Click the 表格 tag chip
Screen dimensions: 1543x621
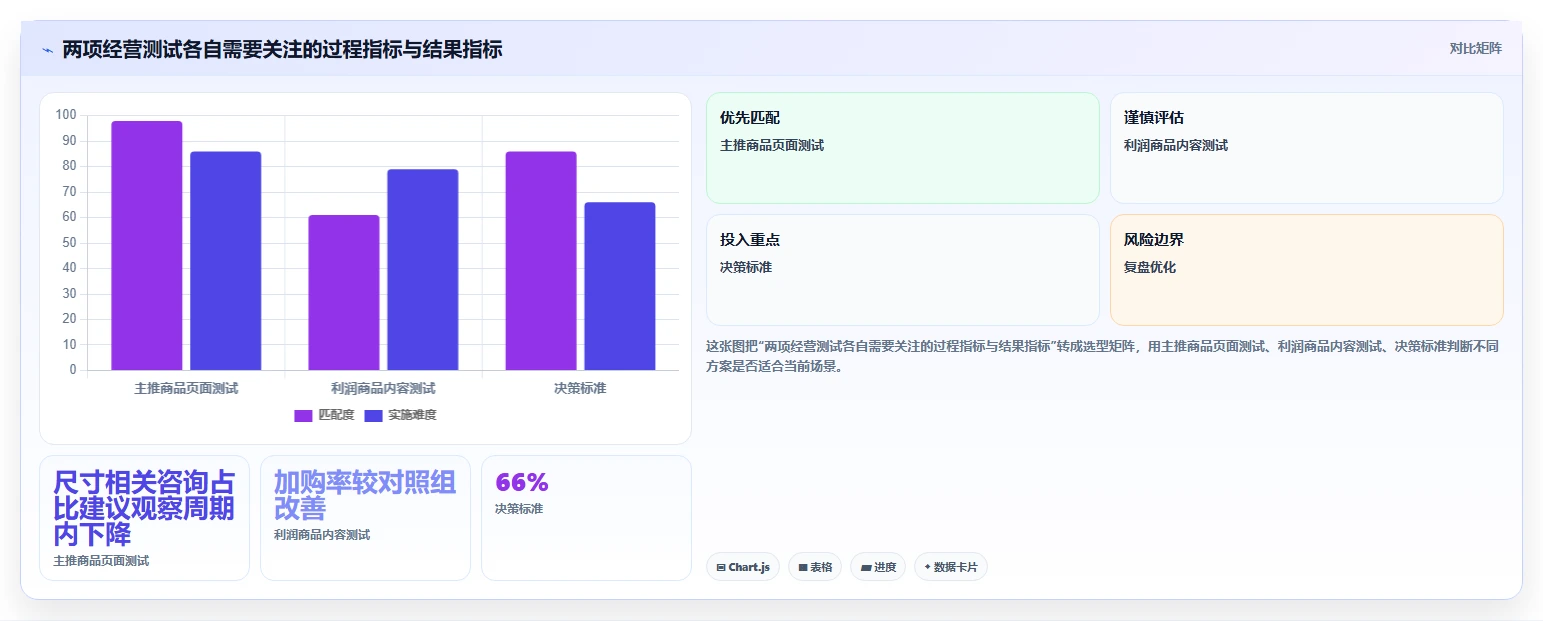click(815, 567)
